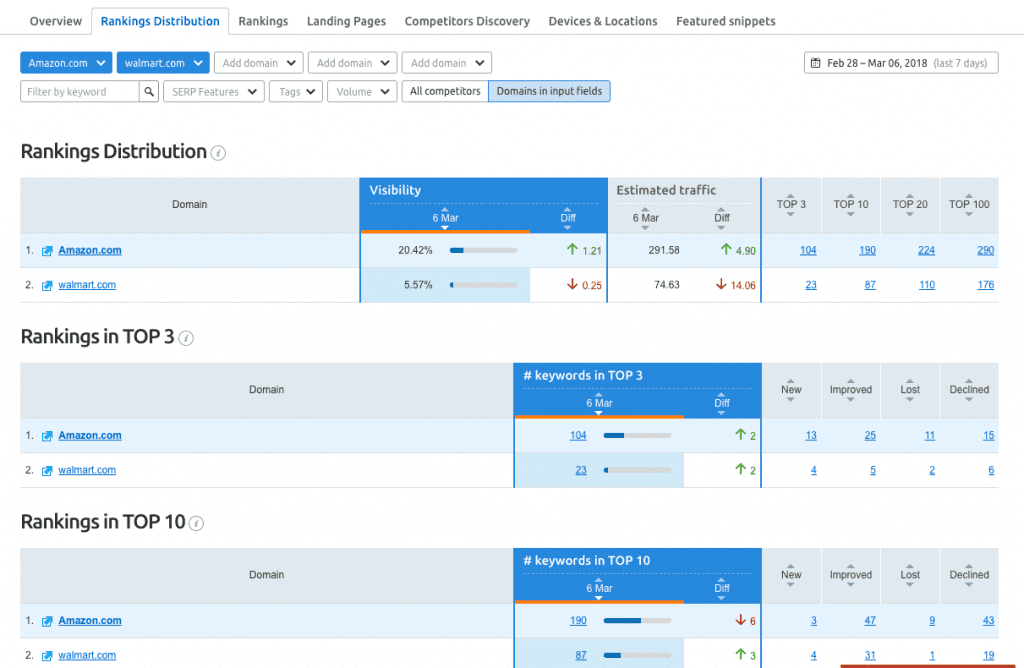
Task: Expand the Amazon.com domain selector
Action: [x=66, y=62]
